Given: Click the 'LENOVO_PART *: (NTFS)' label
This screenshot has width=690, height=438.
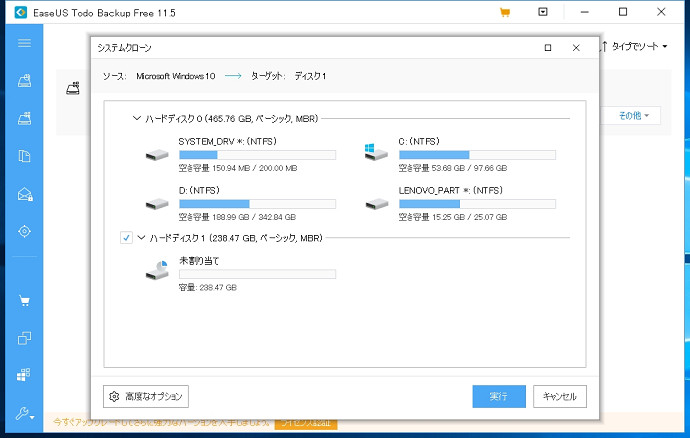Looking at the screenshot, I should pos(451,190).
